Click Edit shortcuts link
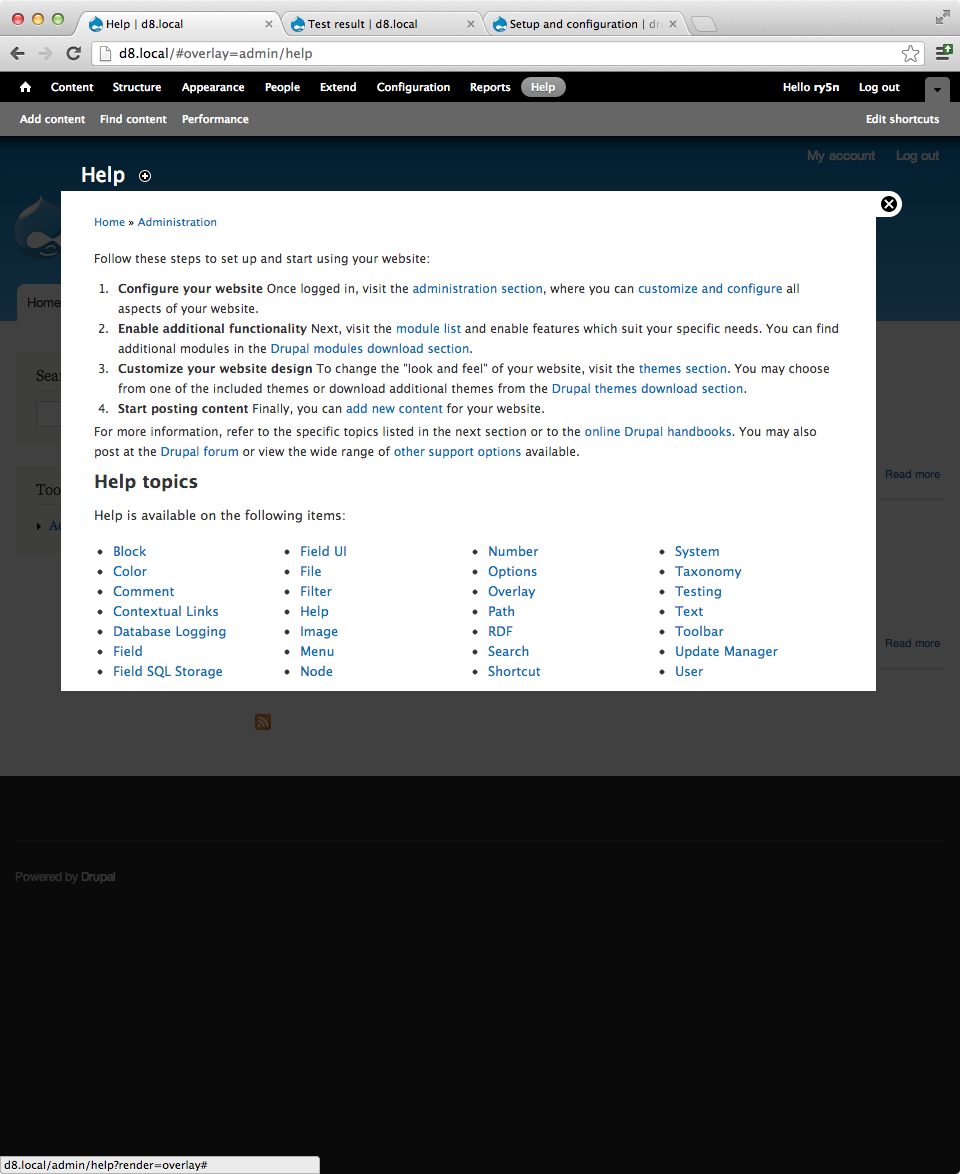 tap(902, 119)
